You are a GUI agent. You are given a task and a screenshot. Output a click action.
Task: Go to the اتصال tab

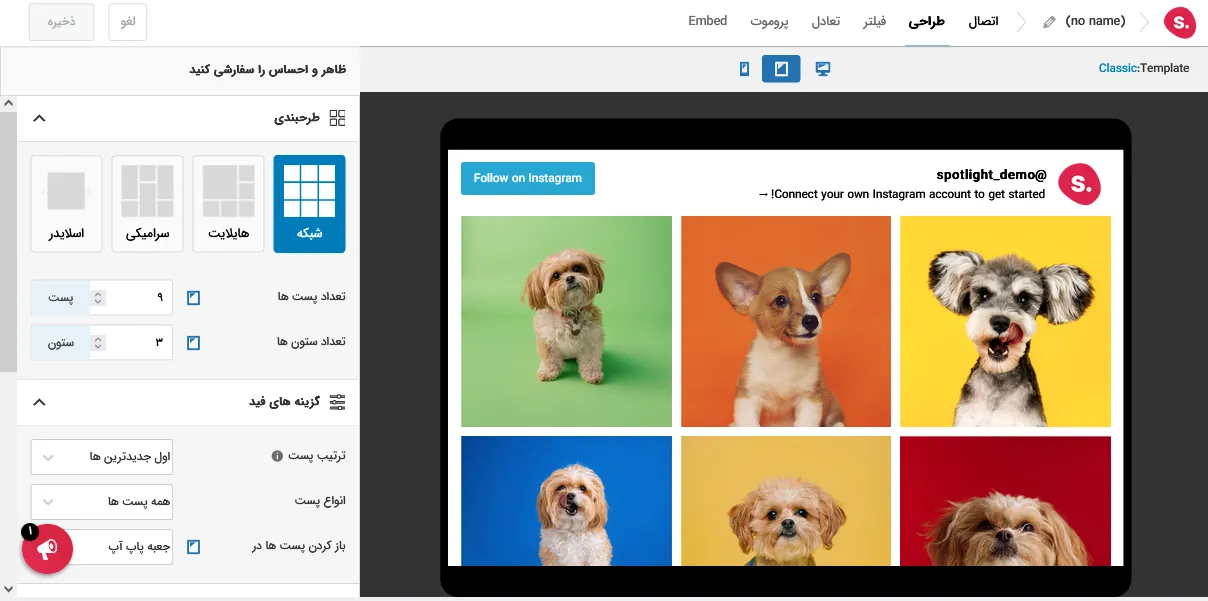pyautogui.click(x=983, y=22)
